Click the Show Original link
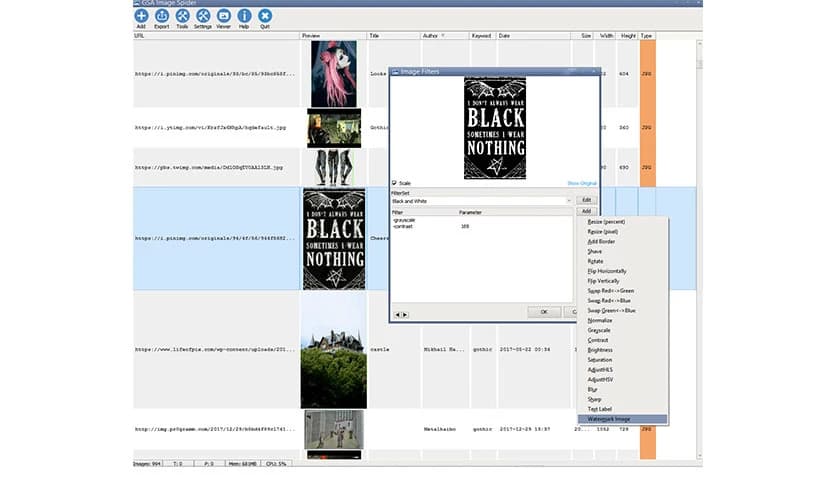This screenshot has height=484, width=836. click(581, 183)
